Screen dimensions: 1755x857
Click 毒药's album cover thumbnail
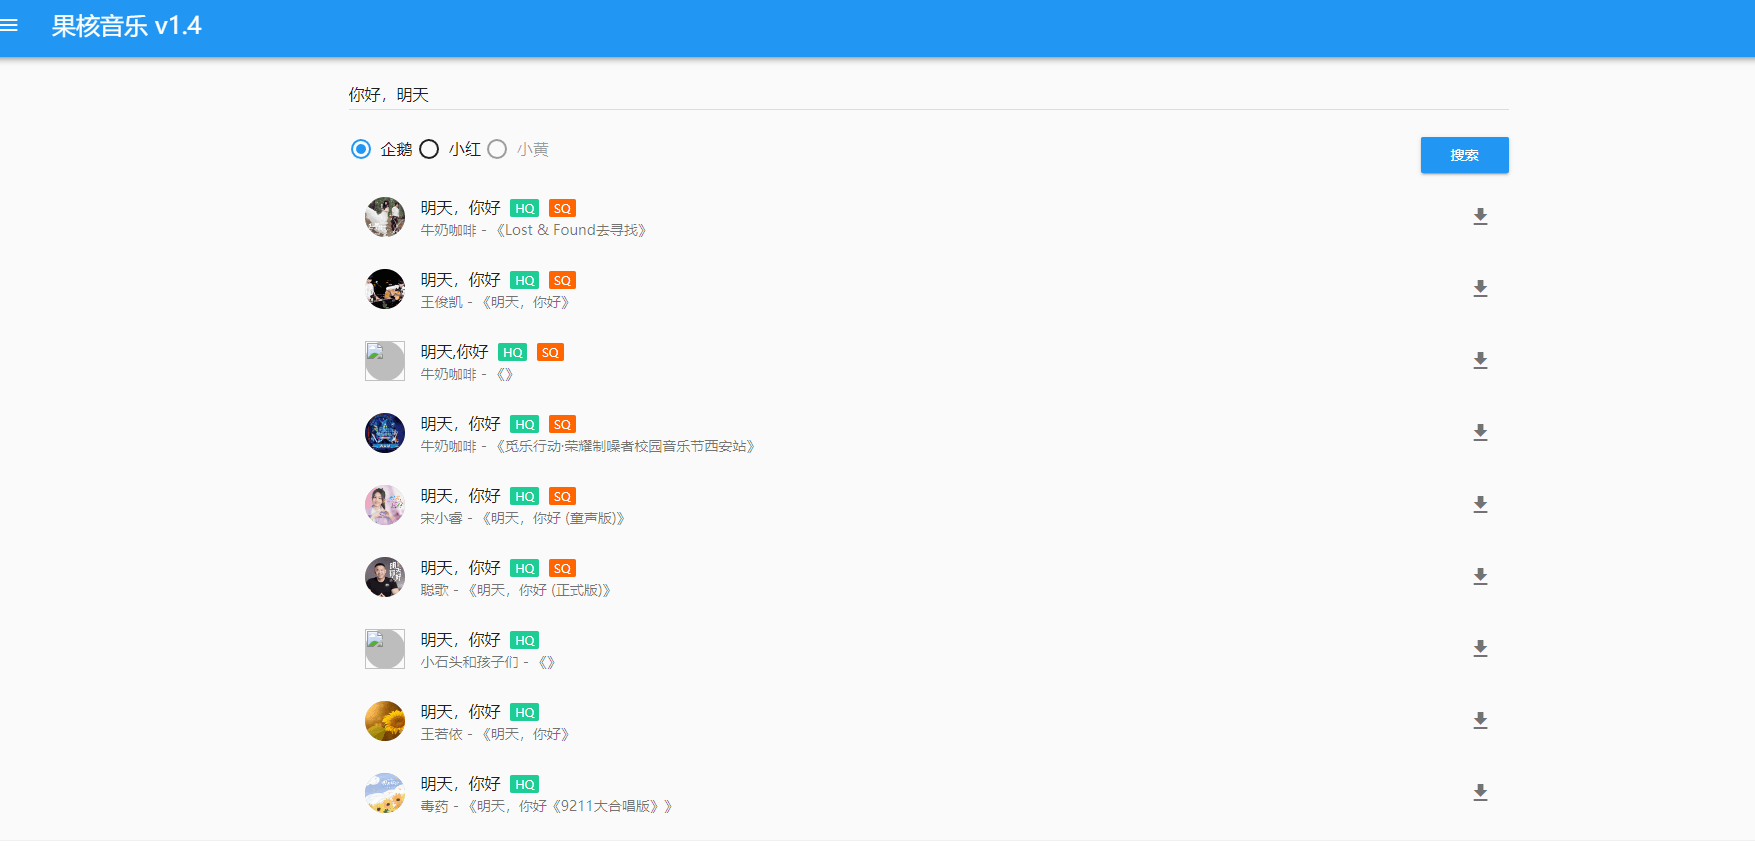pyautogui.click(x=385, y=793)
